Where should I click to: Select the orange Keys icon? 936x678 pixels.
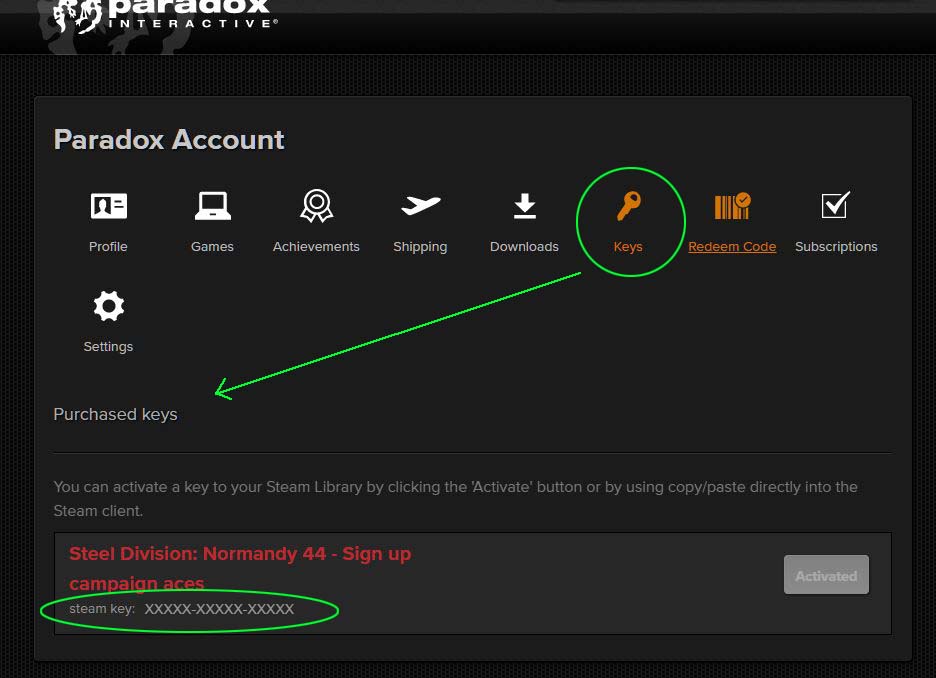point(629,206)
